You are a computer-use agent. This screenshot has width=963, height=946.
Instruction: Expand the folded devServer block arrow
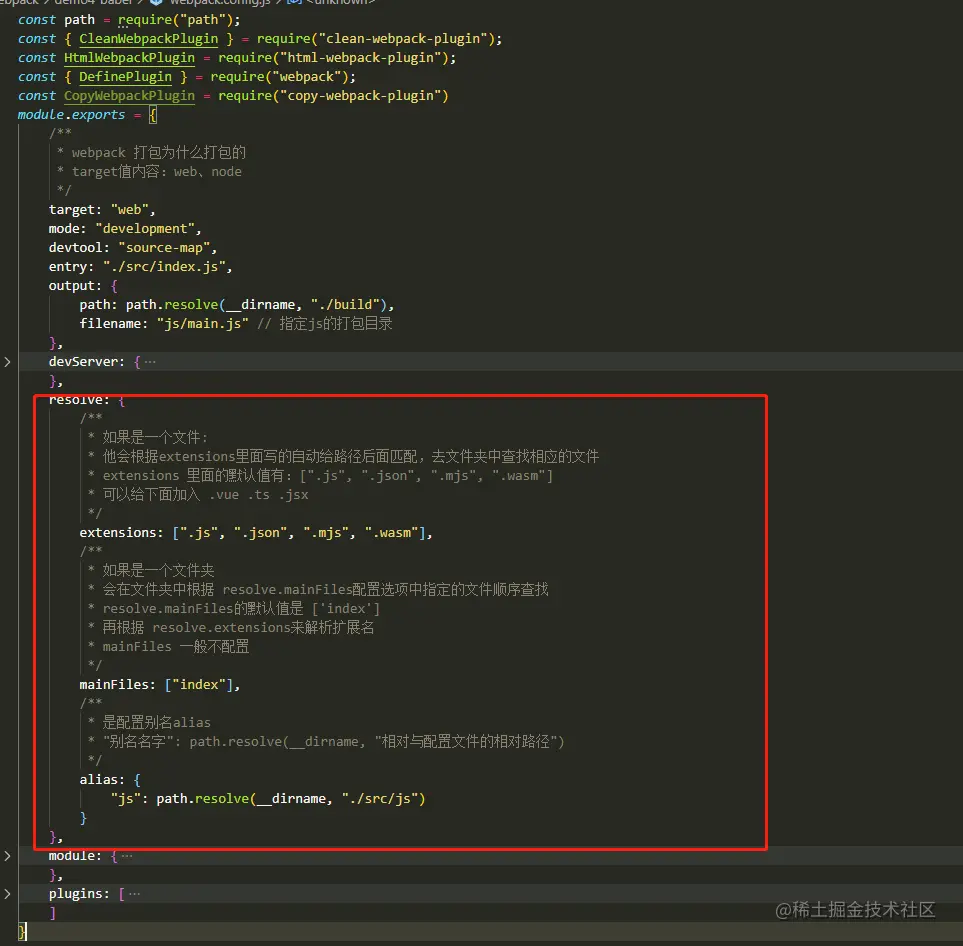[7, 362]
